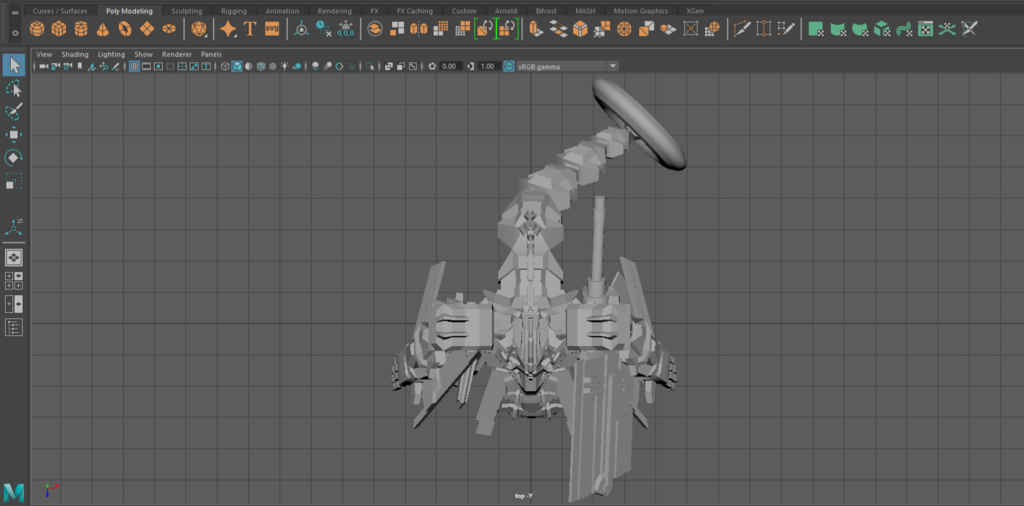Screen dimensions: 1024x506
Task: Click the extrude shelf icon
Action: (534, 29)
